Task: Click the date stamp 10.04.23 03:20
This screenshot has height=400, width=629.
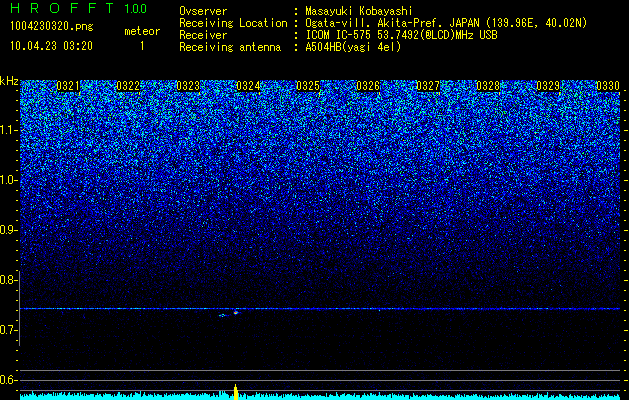Action: 51,46
